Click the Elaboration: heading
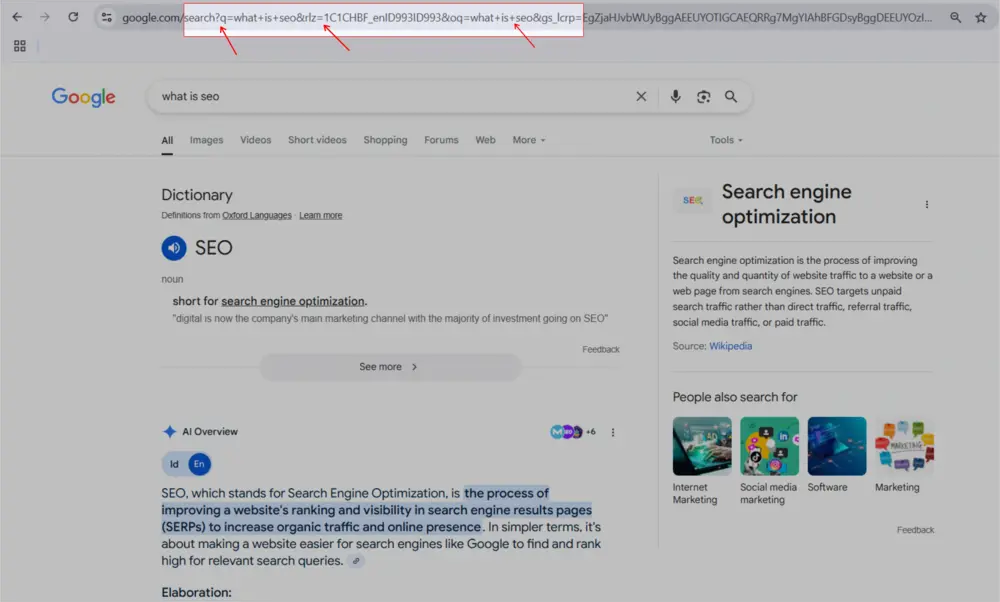This screenshot has width=1000, height=602. 196,592
